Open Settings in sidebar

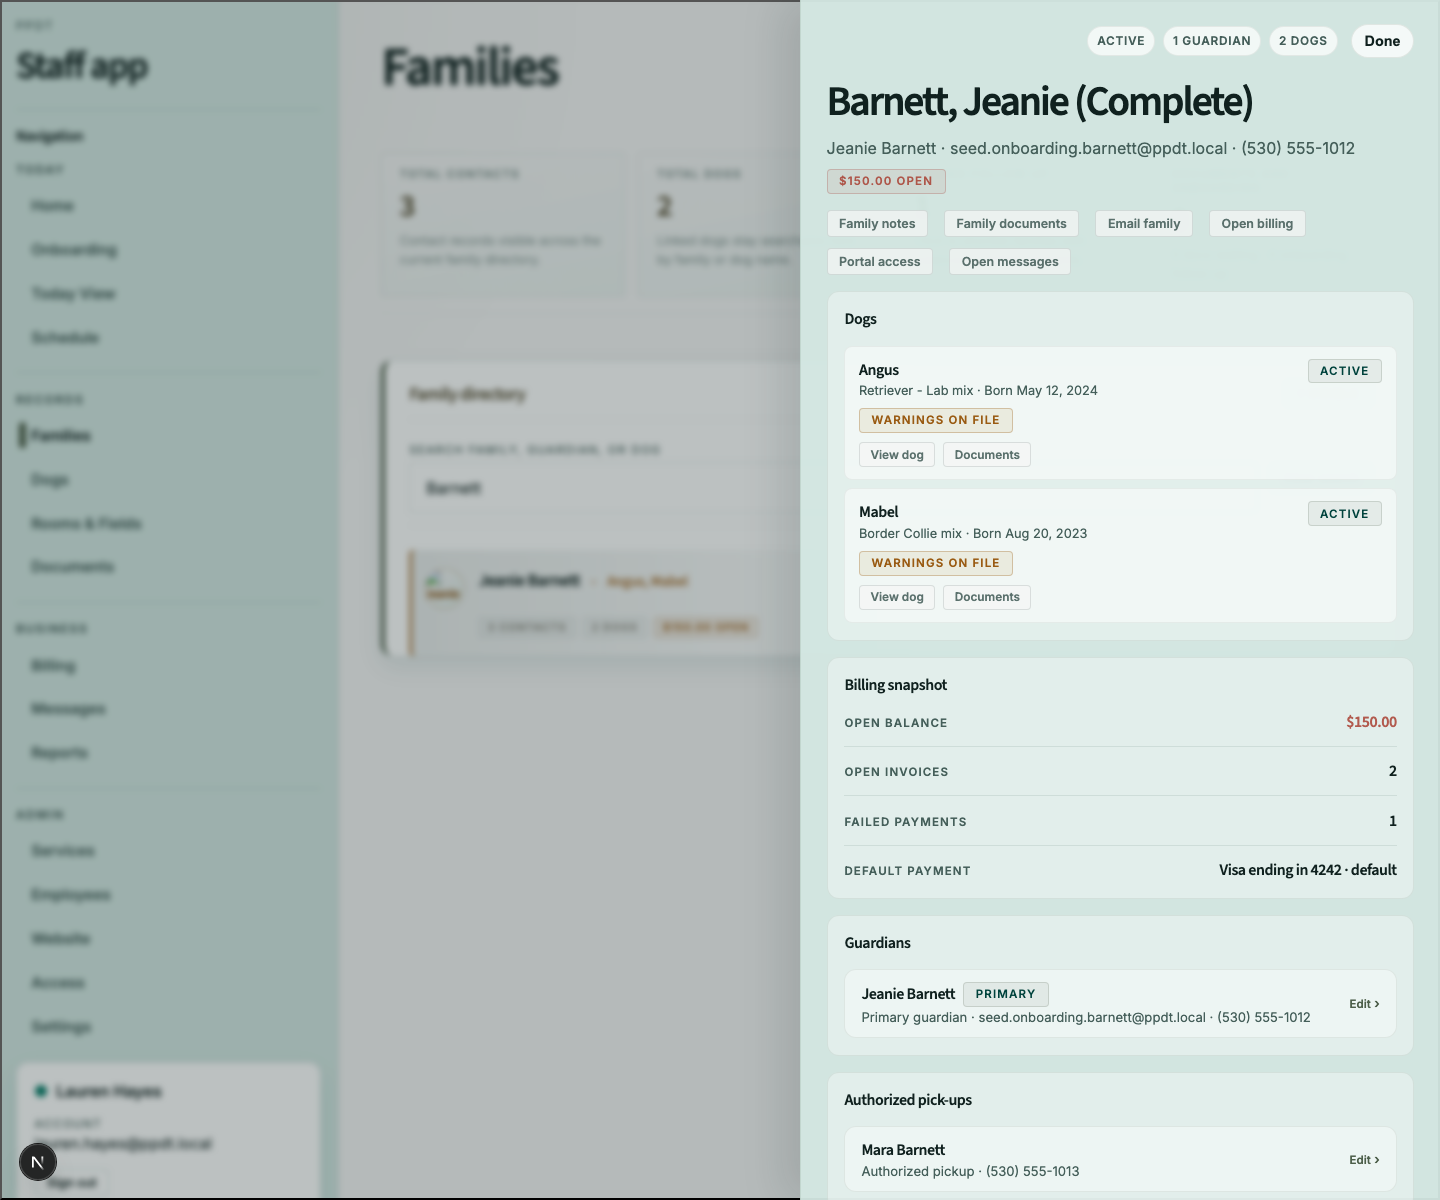(x=61, y=1027)
